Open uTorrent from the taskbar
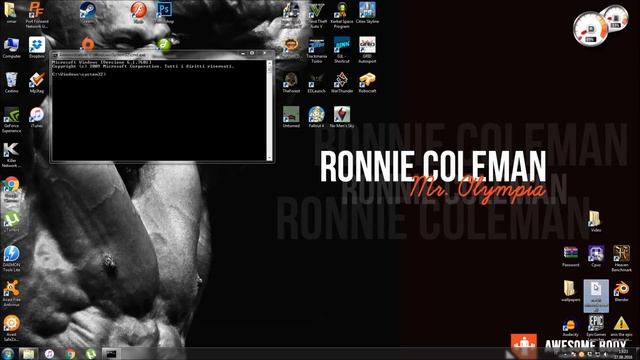Viewport: 640px width, 360px height. point(91,353)
